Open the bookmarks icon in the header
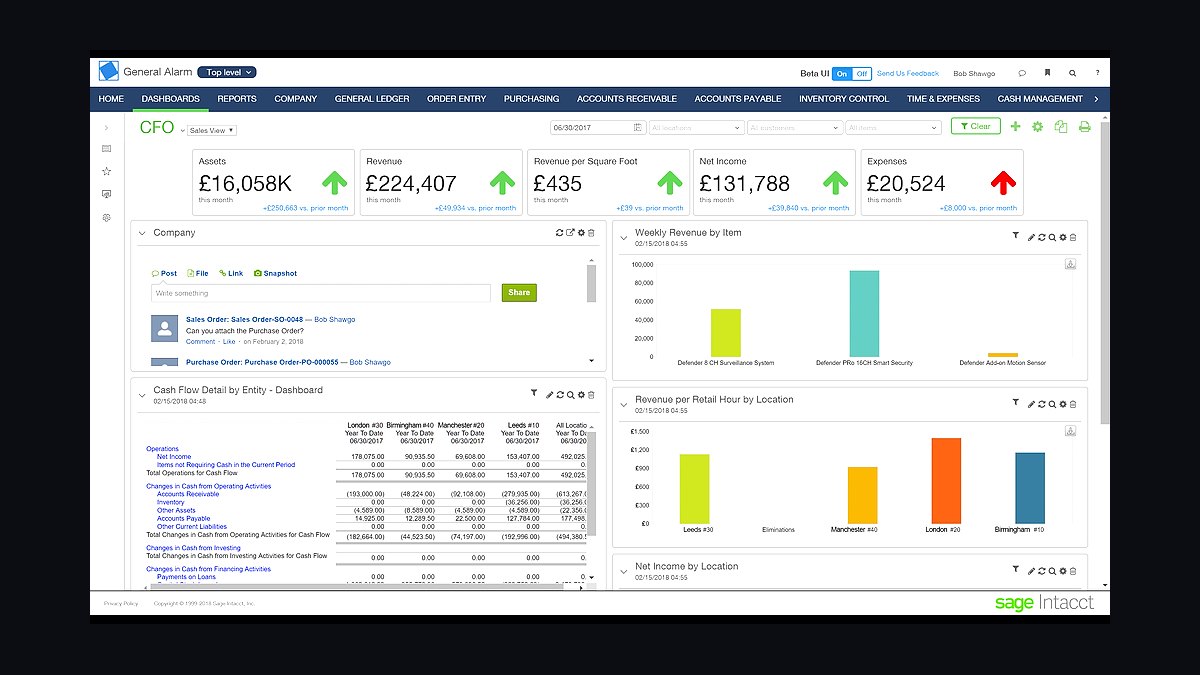1200x675 pixels. [x=1047, y=73]
